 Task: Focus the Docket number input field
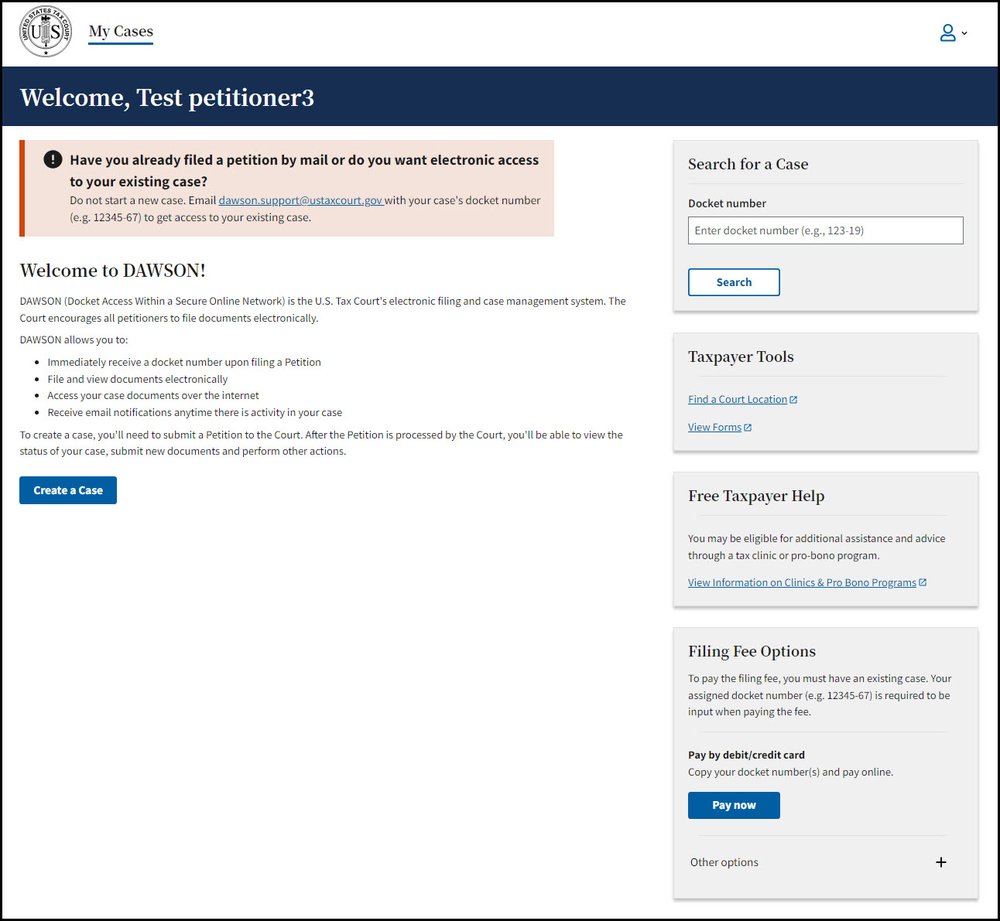825,231
